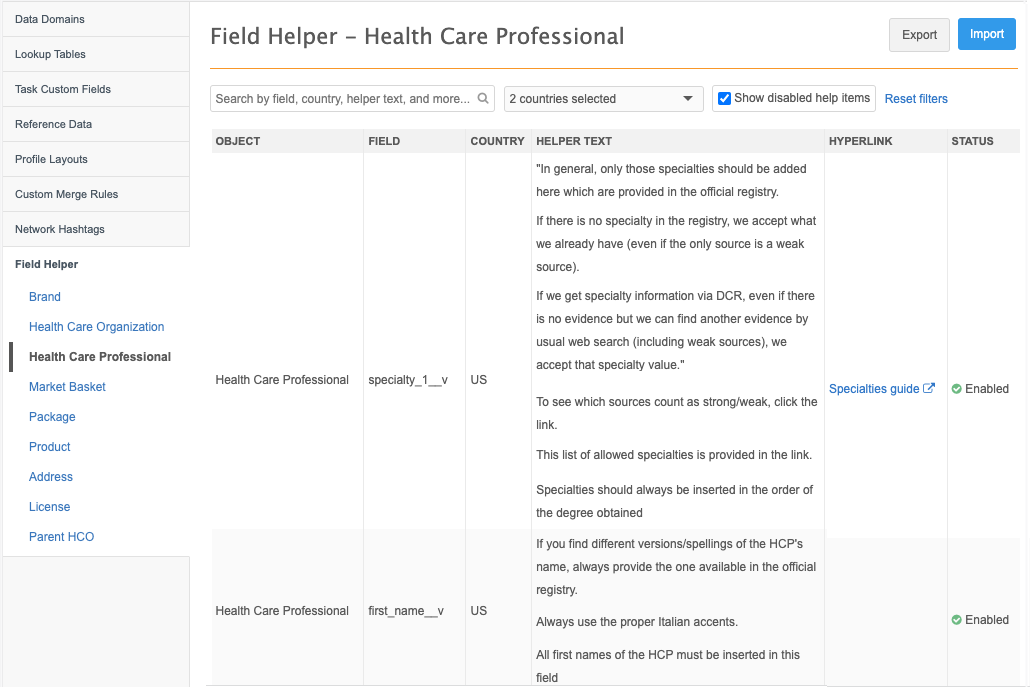Sort by the Country column header

click(x=497, y=141)
